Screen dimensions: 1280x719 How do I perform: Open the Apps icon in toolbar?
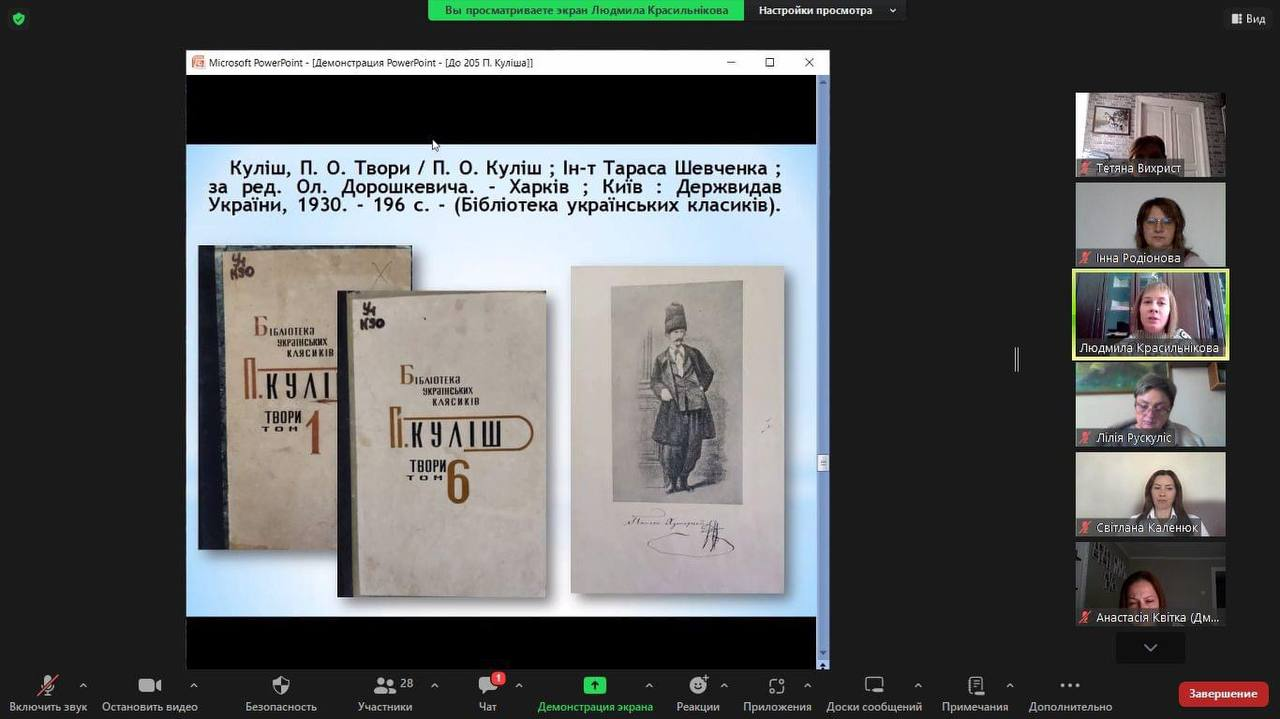(x=777, y=685)
